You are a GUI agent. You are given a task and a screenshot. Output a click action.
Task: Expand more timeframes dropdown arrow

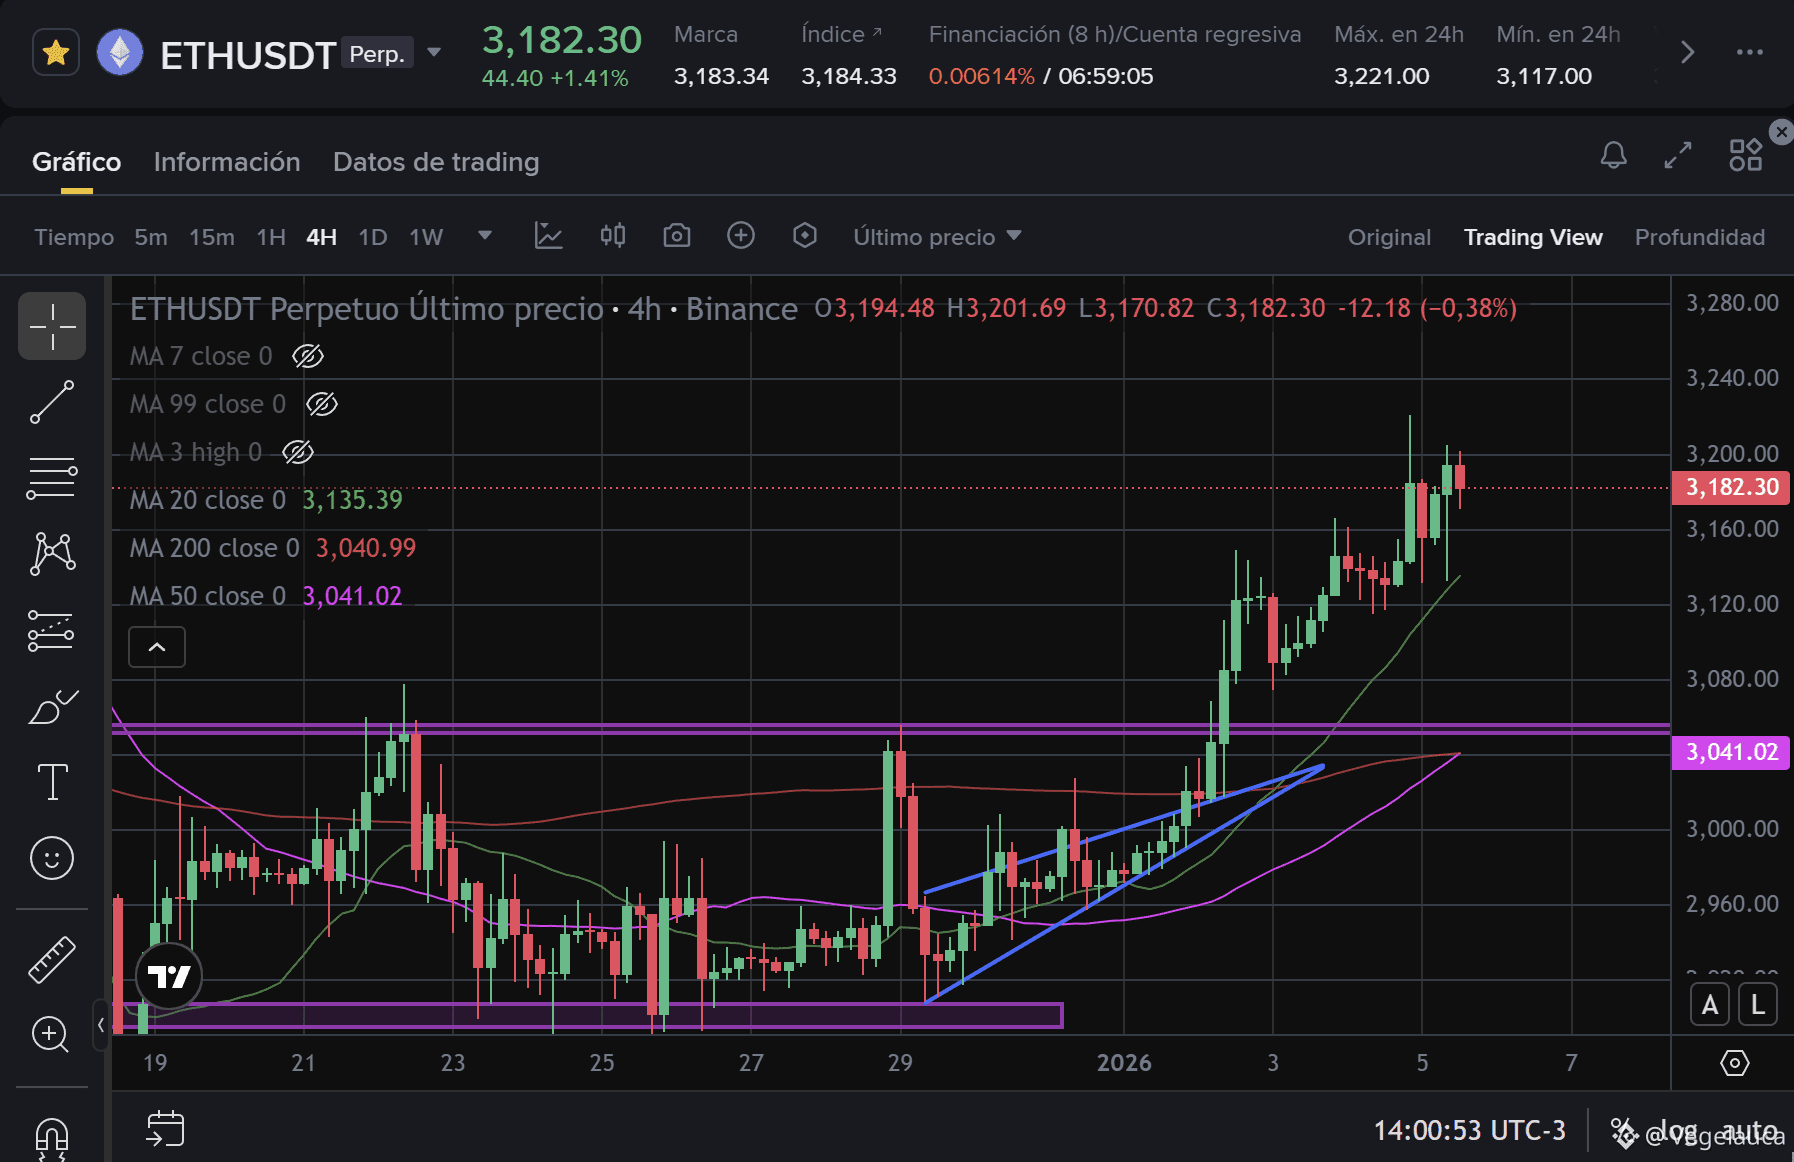tap(485, 236)
